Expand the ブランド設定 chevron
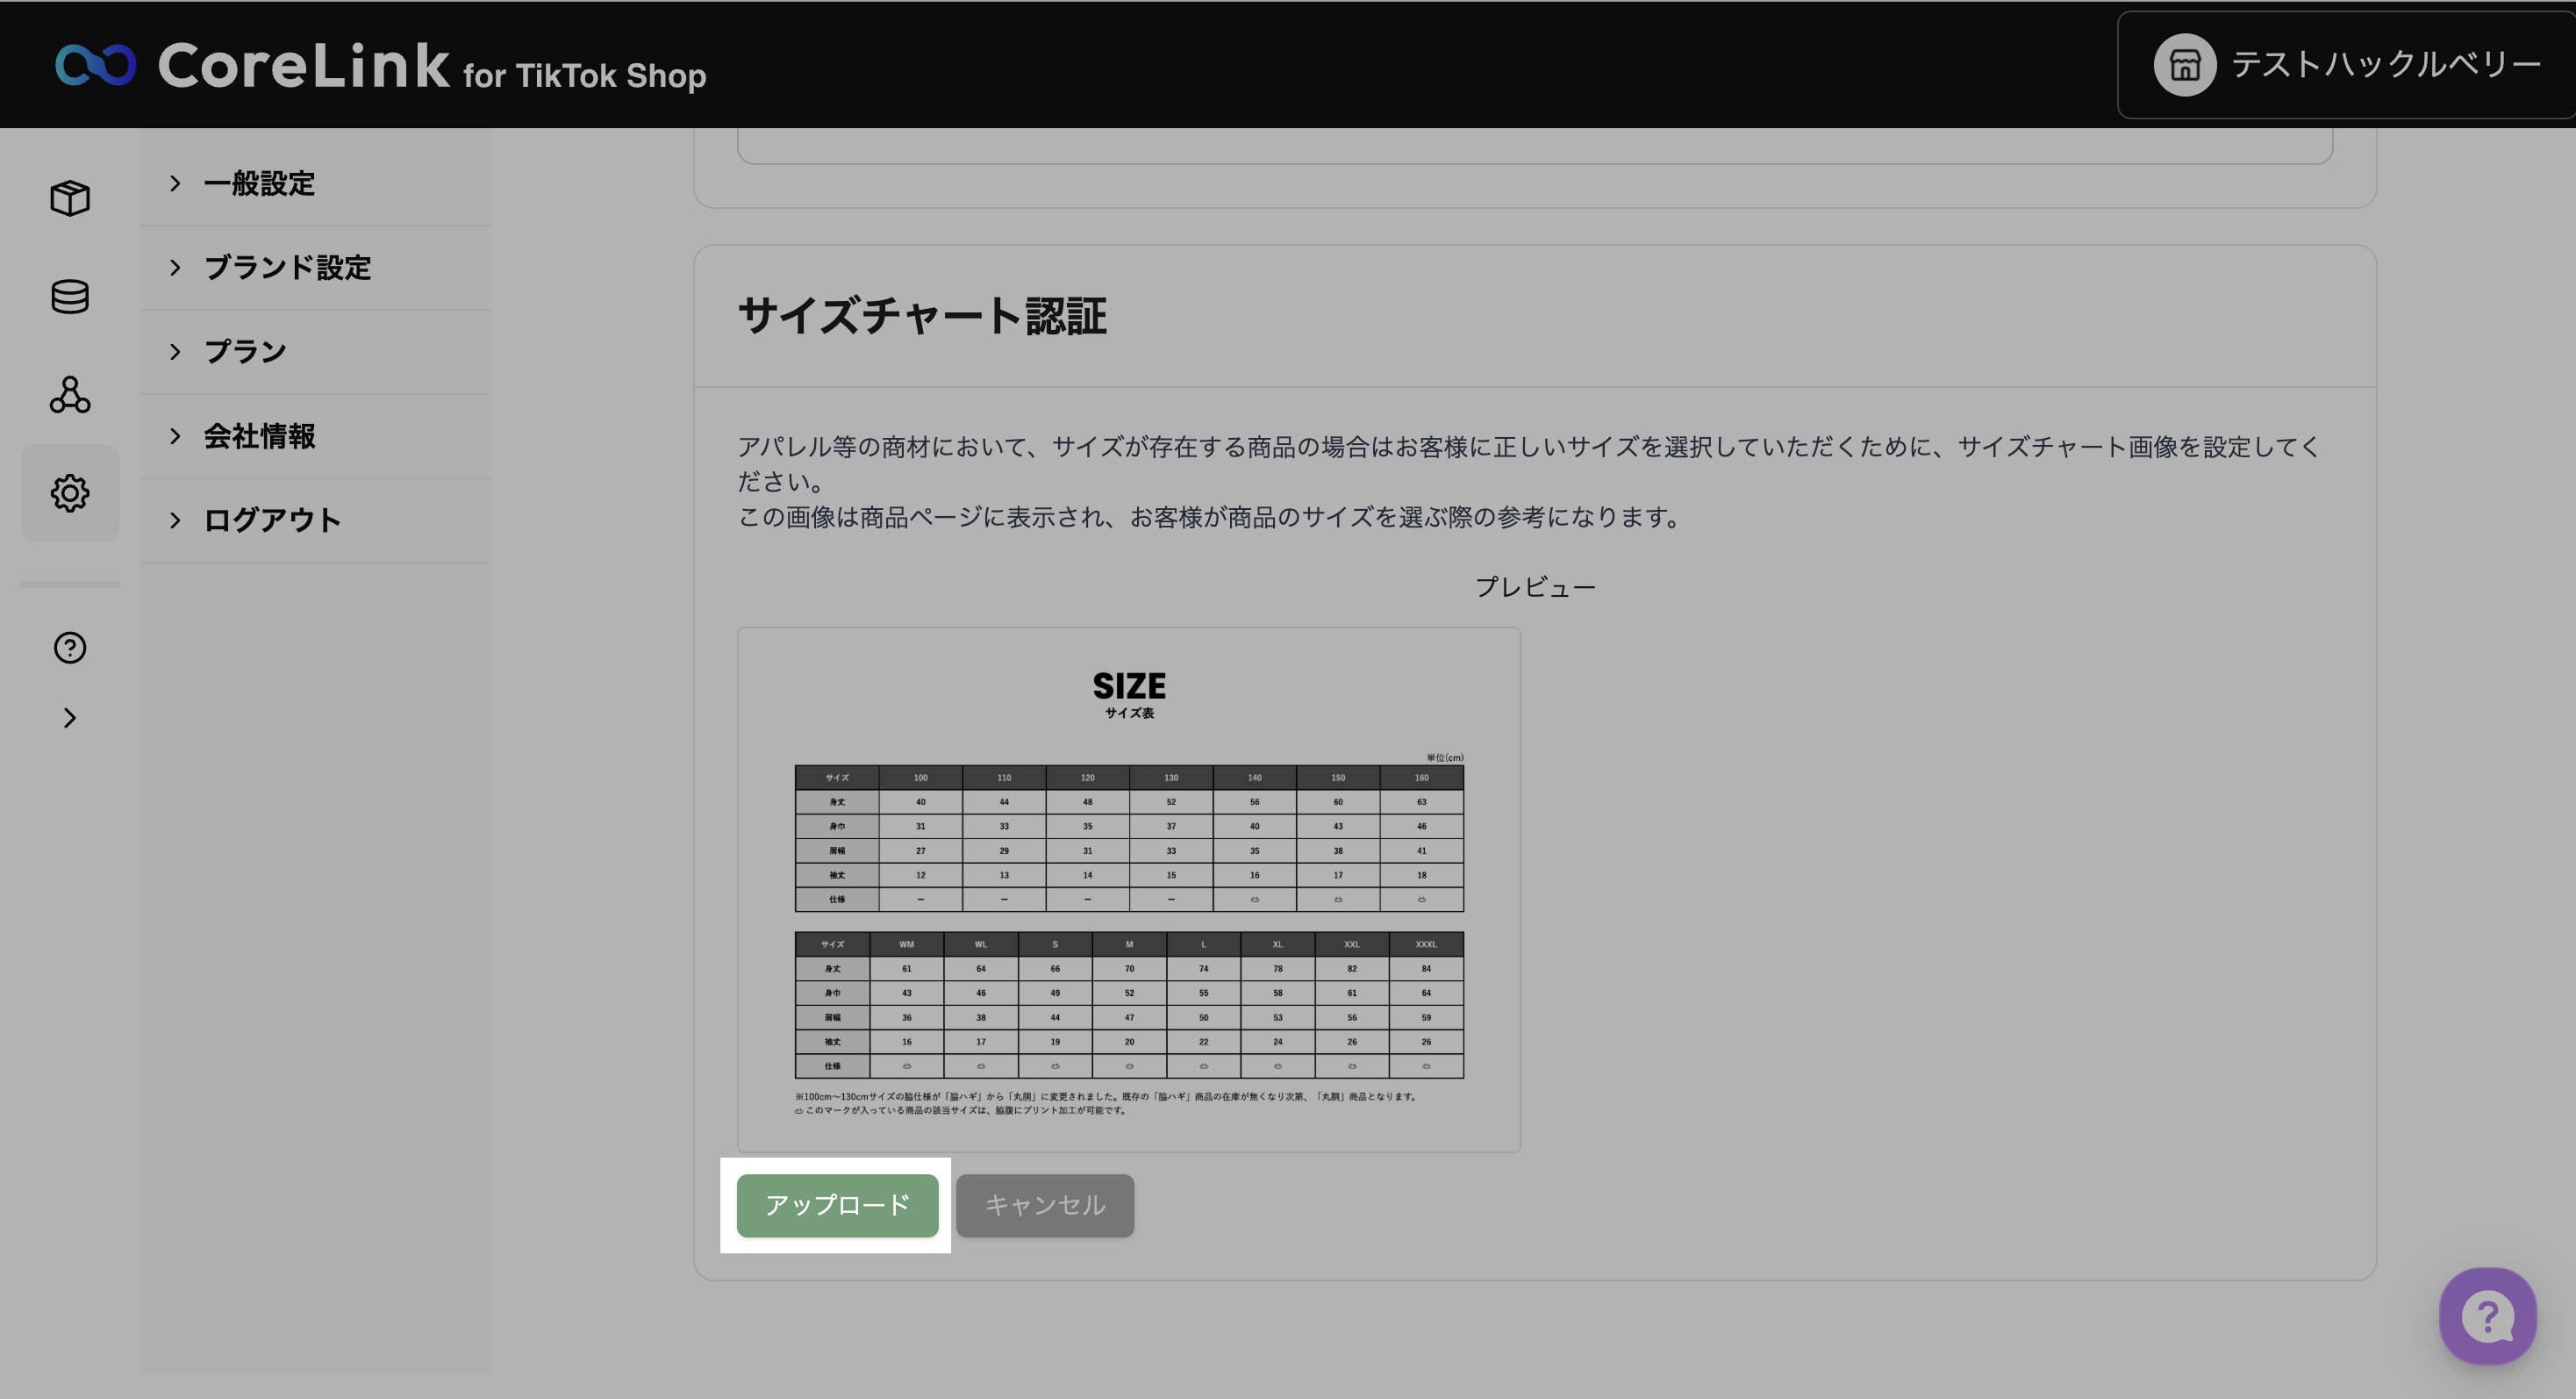Viewport: 2576px width, 1399px height. (x=175, y=267)
